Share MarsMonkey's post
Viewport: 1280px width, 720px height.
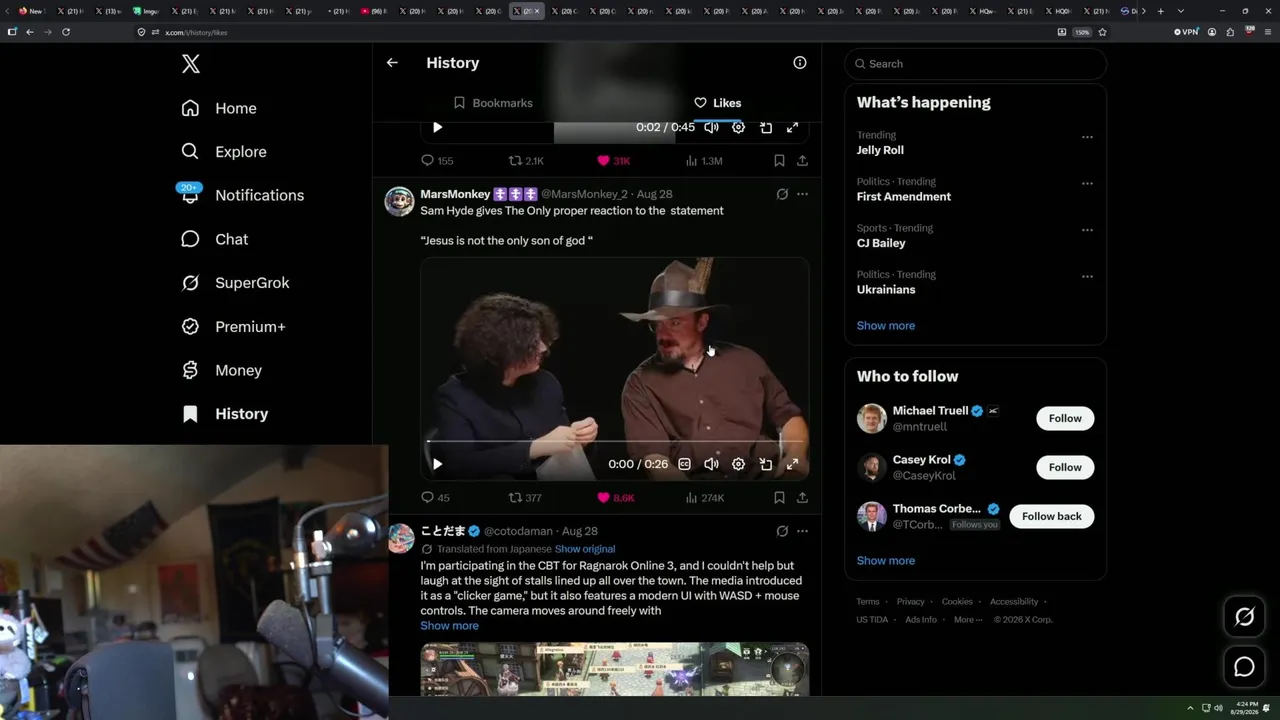point(802,498)
